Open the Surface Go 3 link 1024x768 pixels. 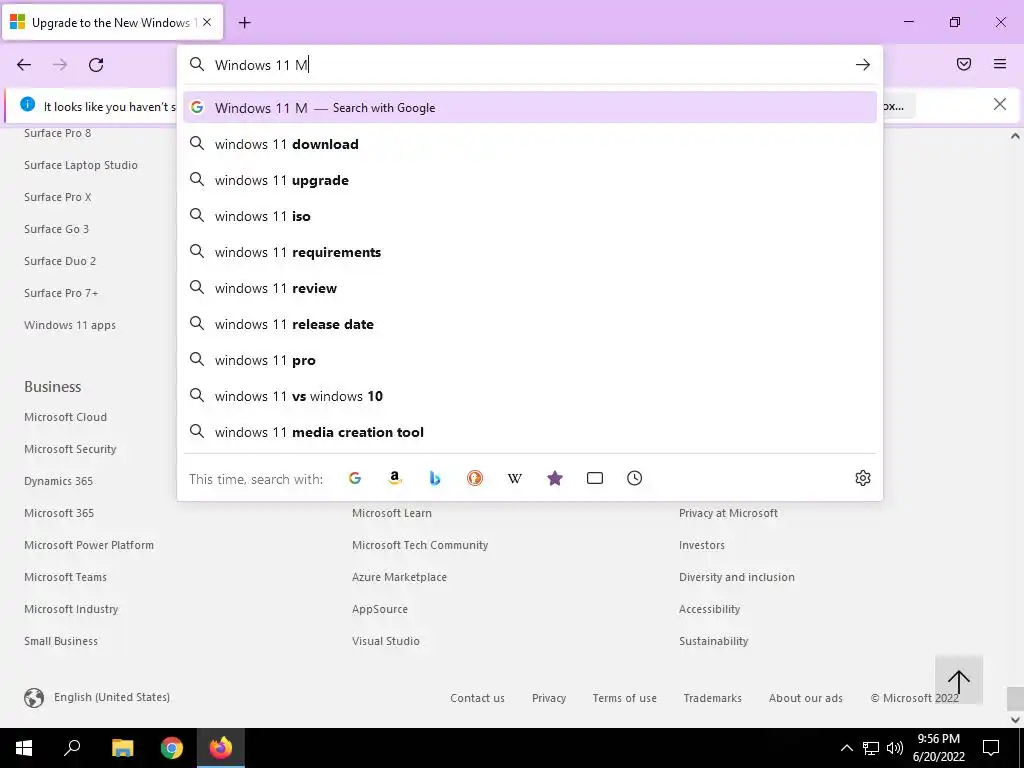click(x=56, y=229)
